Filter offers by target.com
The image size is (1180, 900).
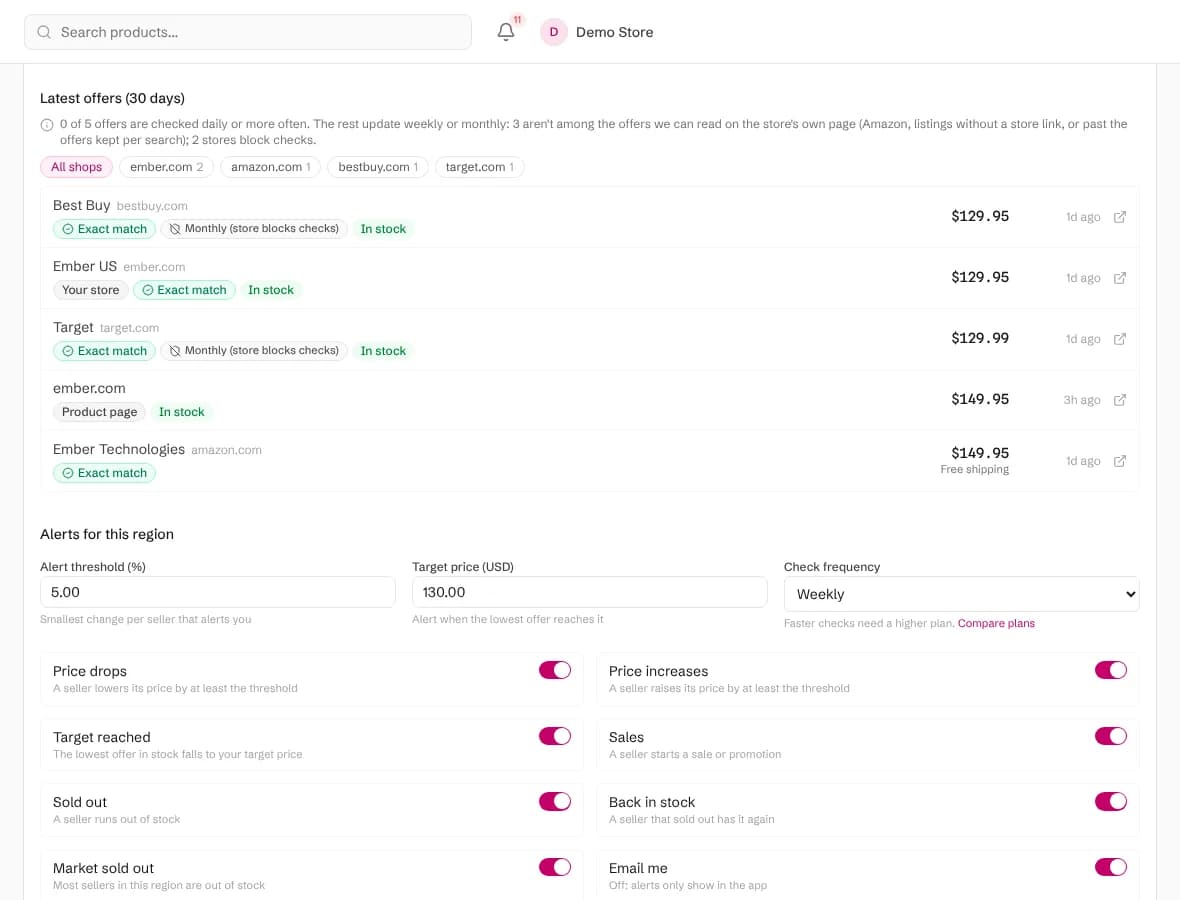tap(479, 167)
